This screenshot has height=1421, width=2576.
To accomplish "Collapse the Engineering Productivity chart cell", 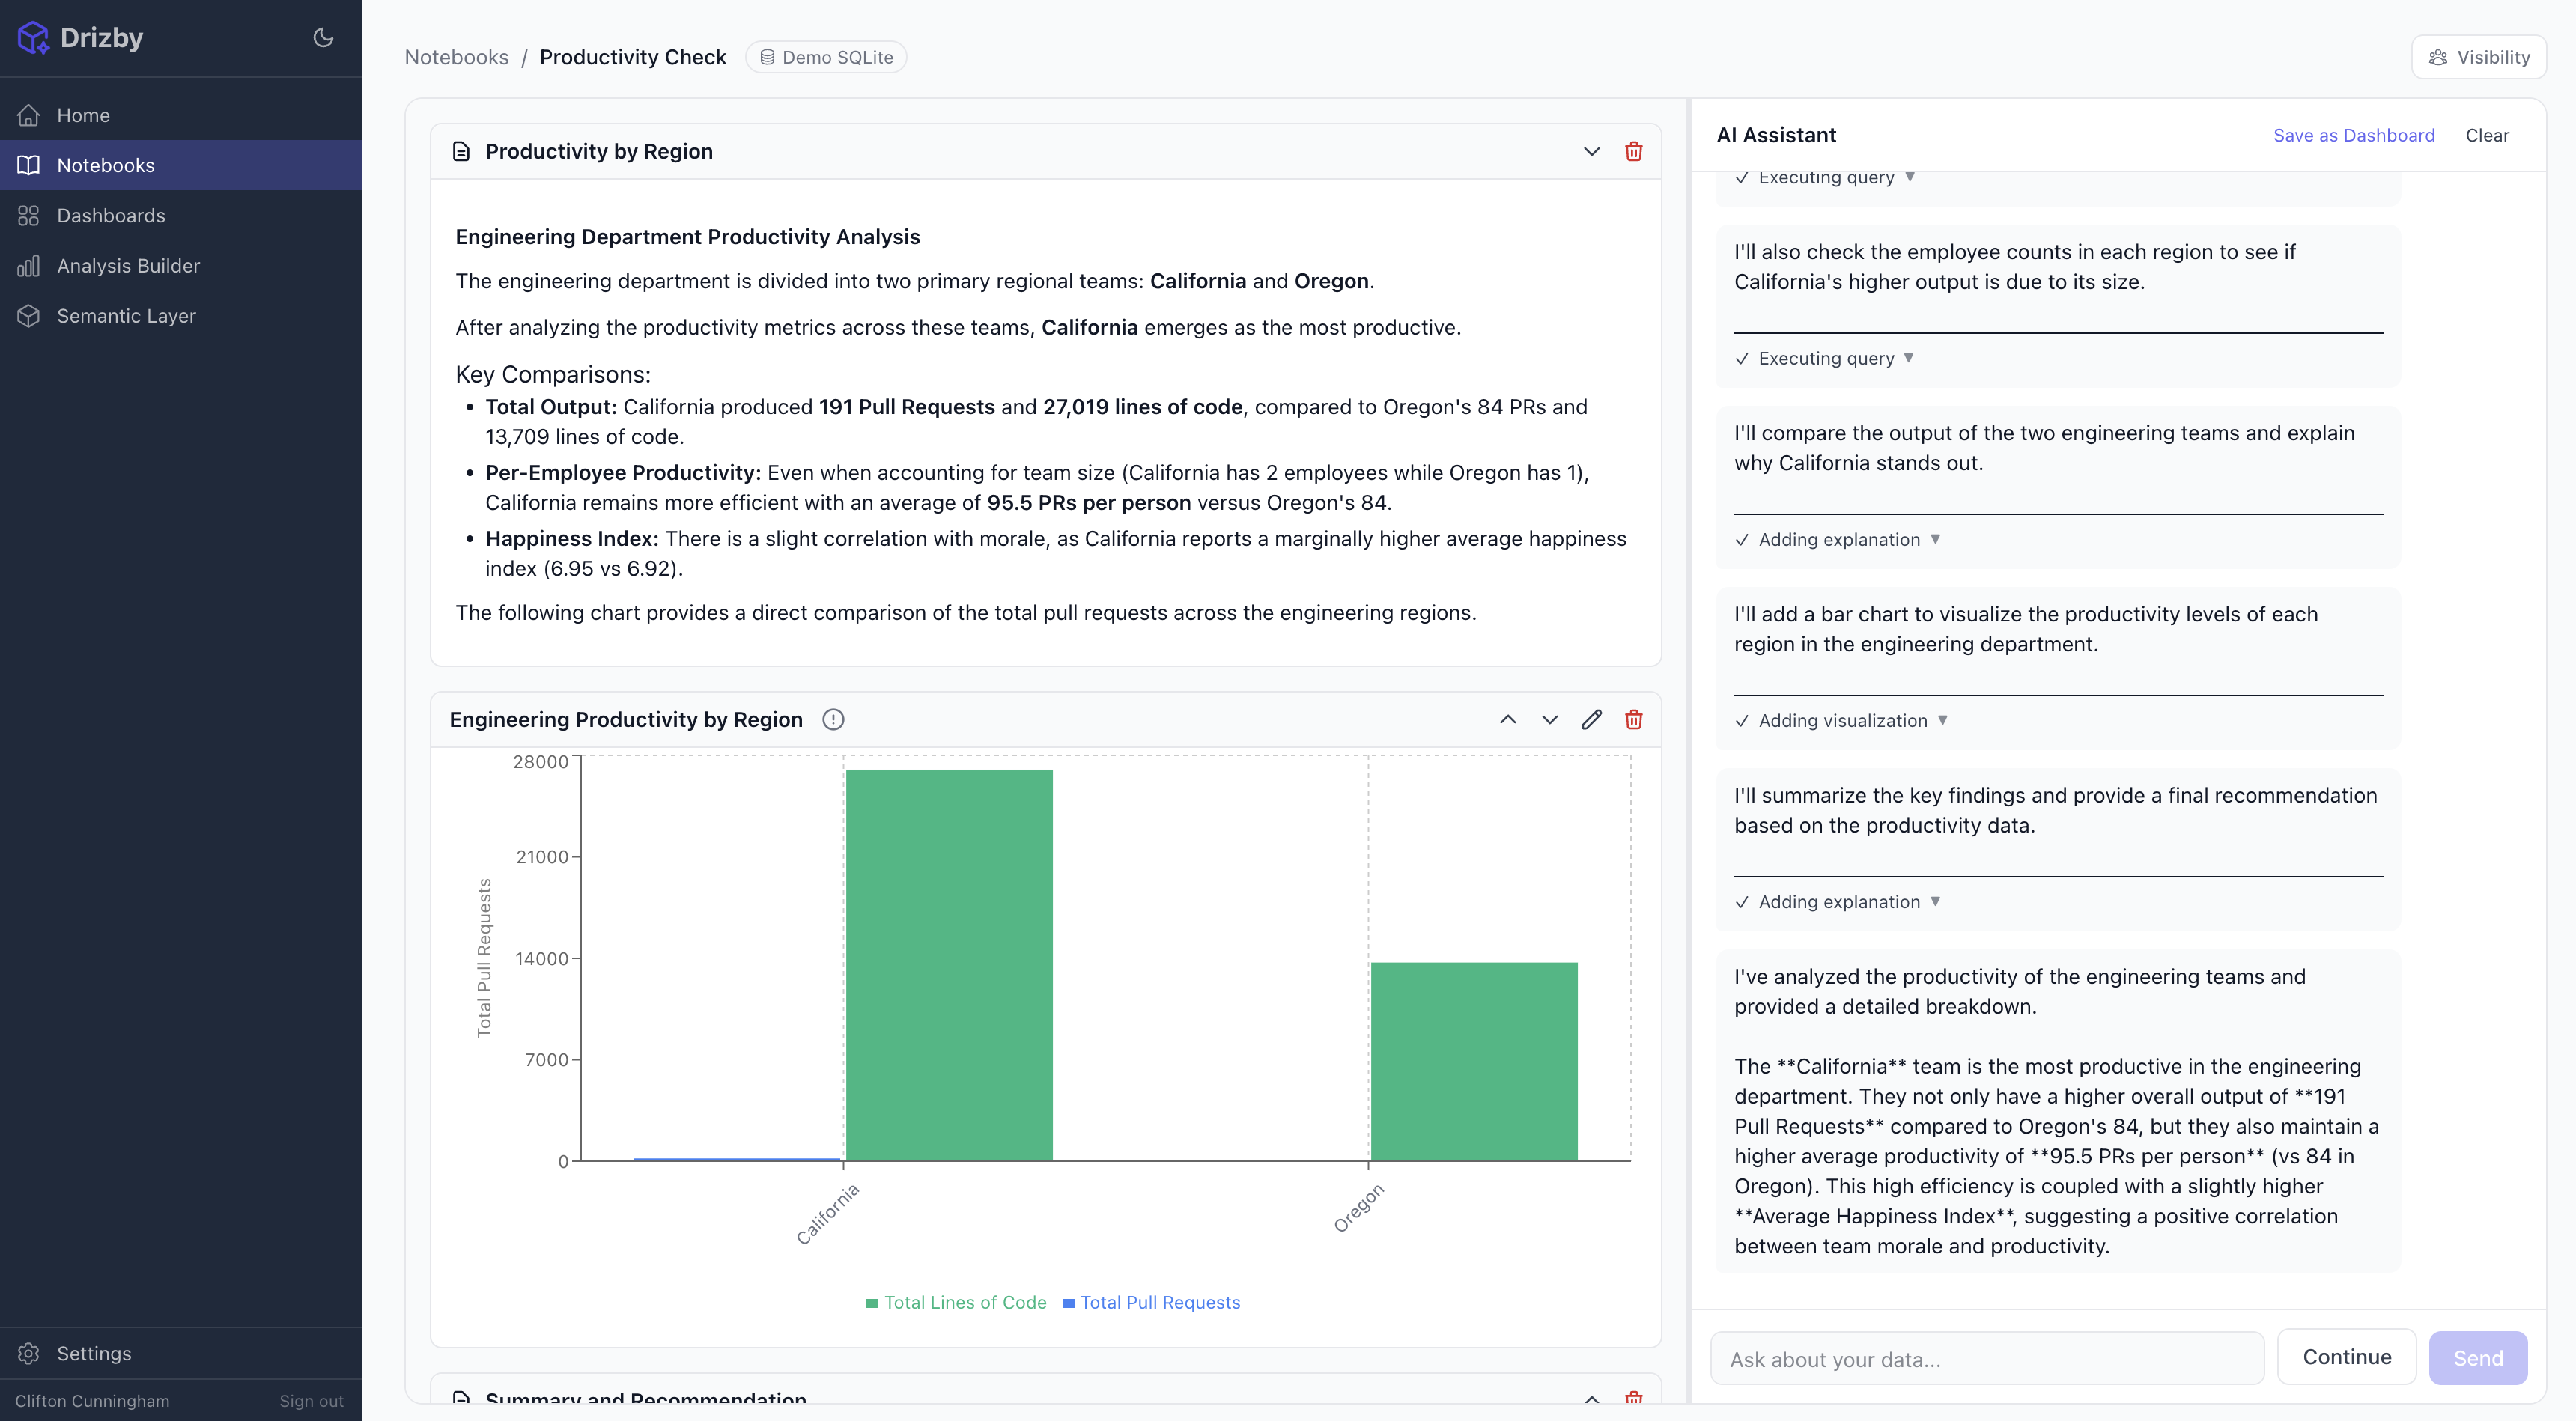I will coord(1508,719).
